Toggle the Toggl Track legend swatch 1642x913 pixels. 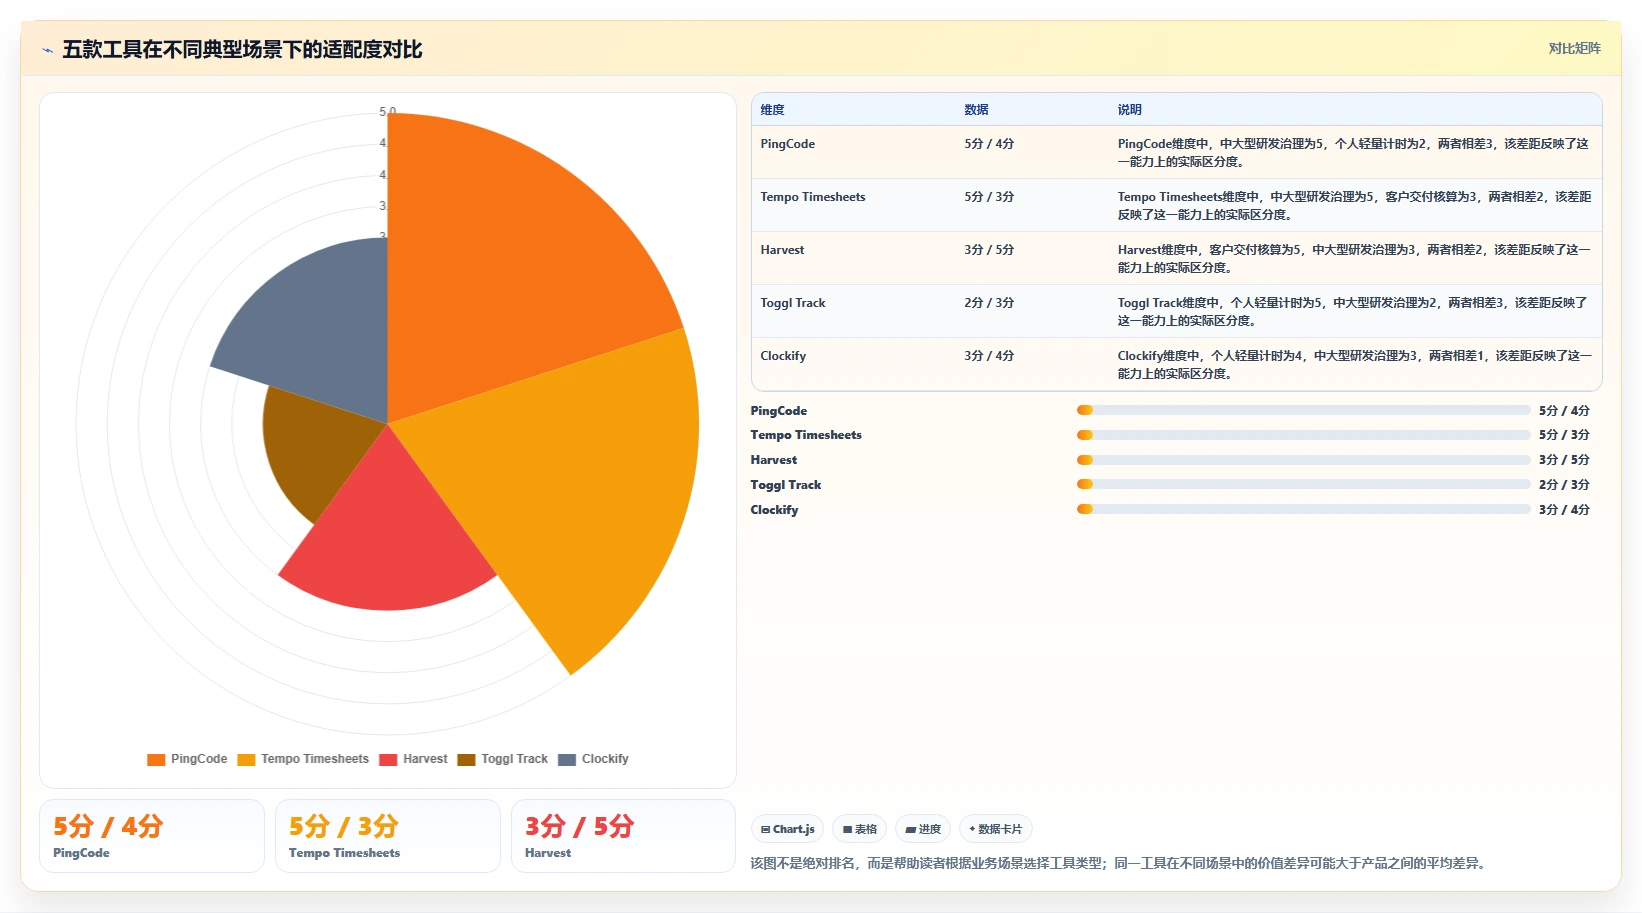pos(466,759)
